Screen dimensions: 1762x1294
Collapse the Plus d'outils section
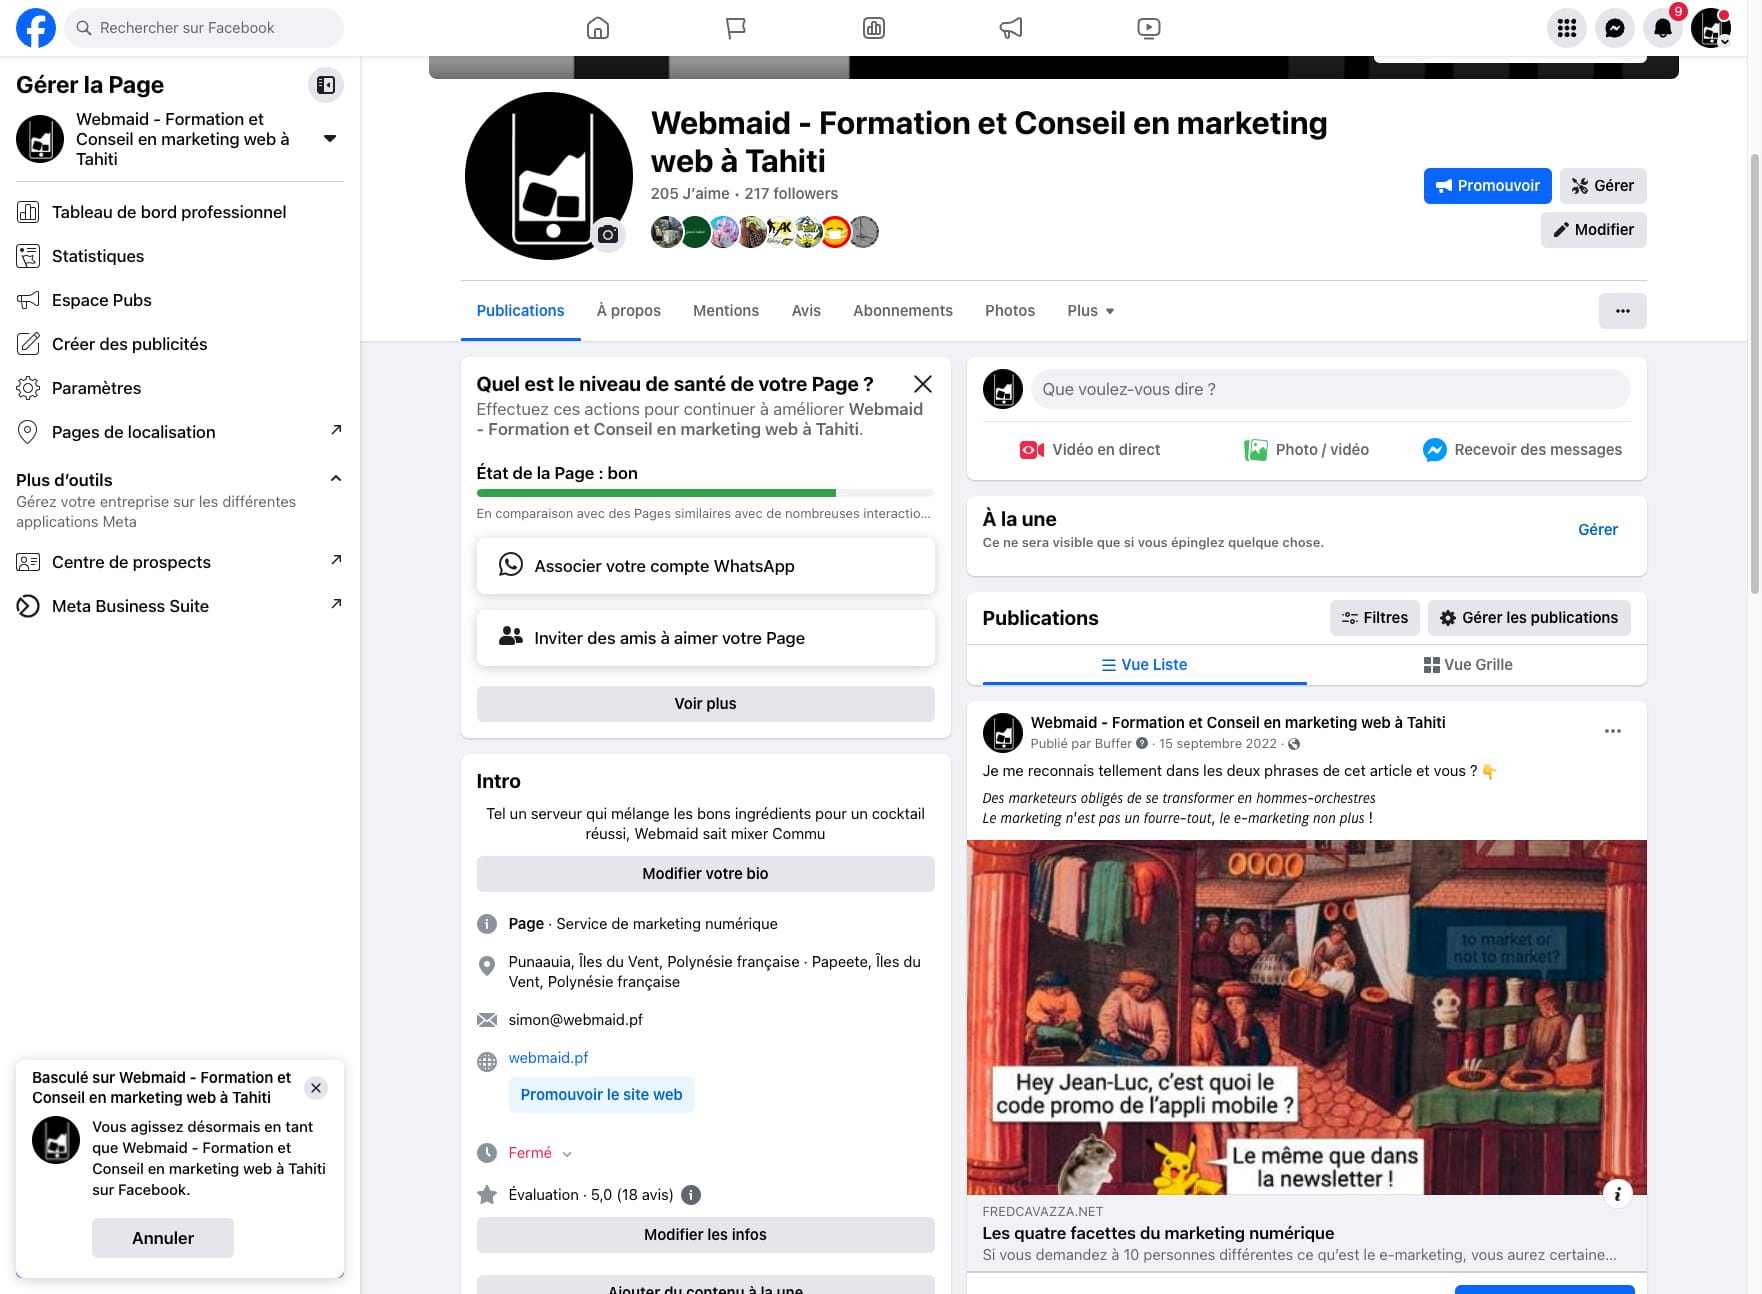click(x=336, y=479)
